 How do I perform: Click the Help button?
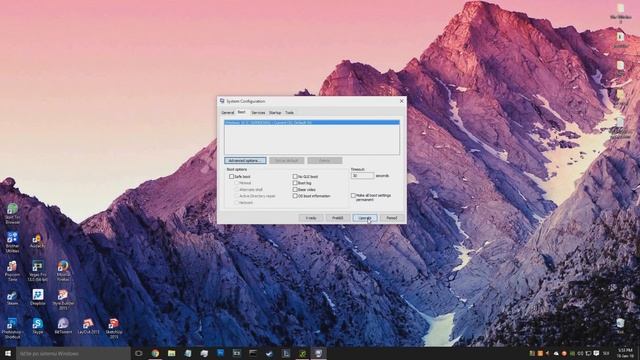click(391, 218)
